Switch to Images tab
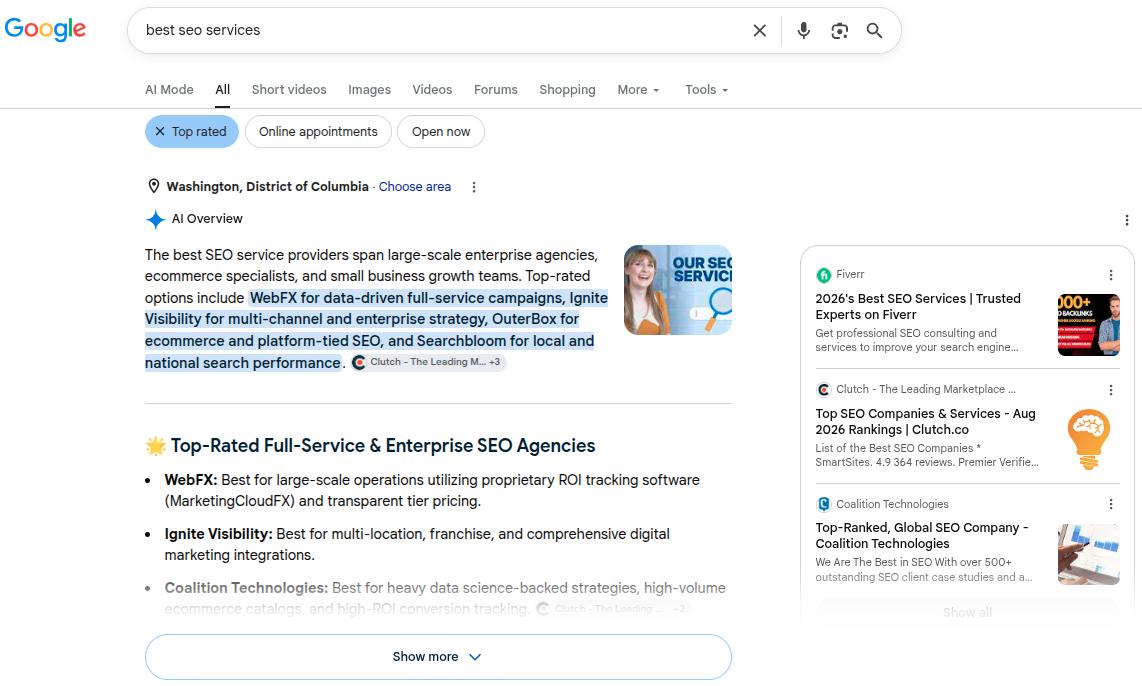The width and height of the screenshot is (1142, 686). click(x=369, y=90)
